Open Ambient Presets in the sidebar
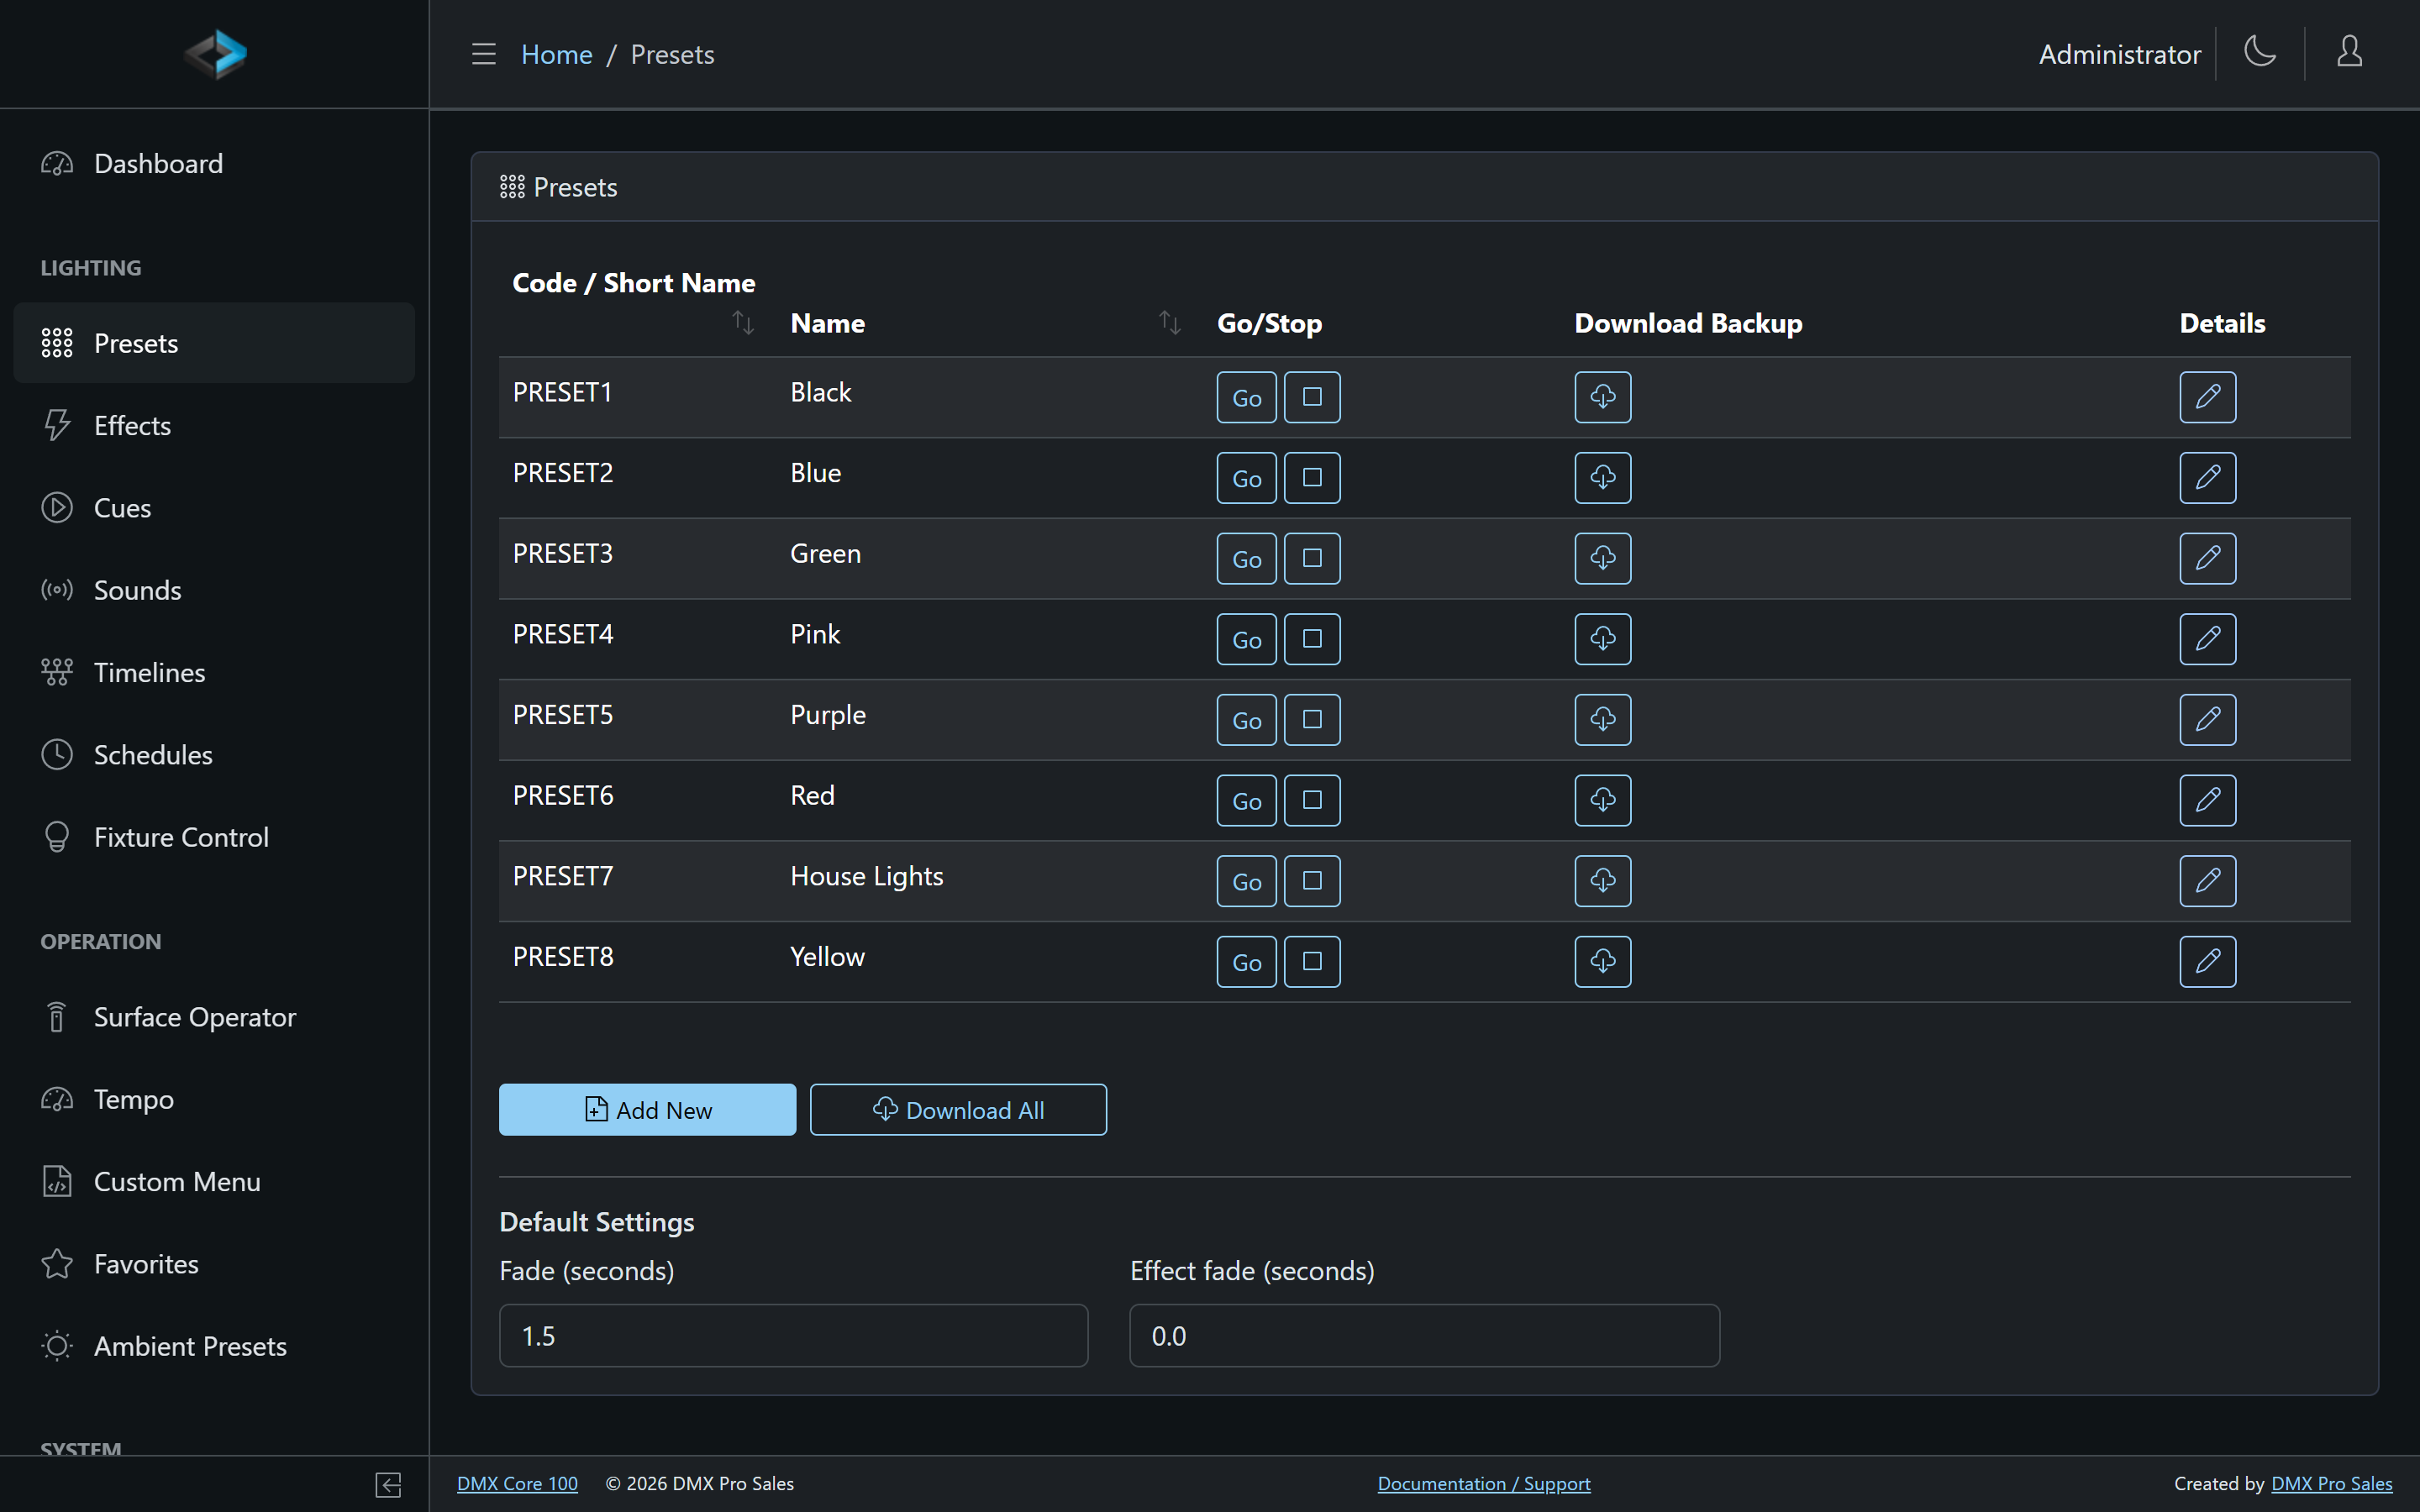The width and height of the screenshot is (2420, 1512). click(214, 1346)
